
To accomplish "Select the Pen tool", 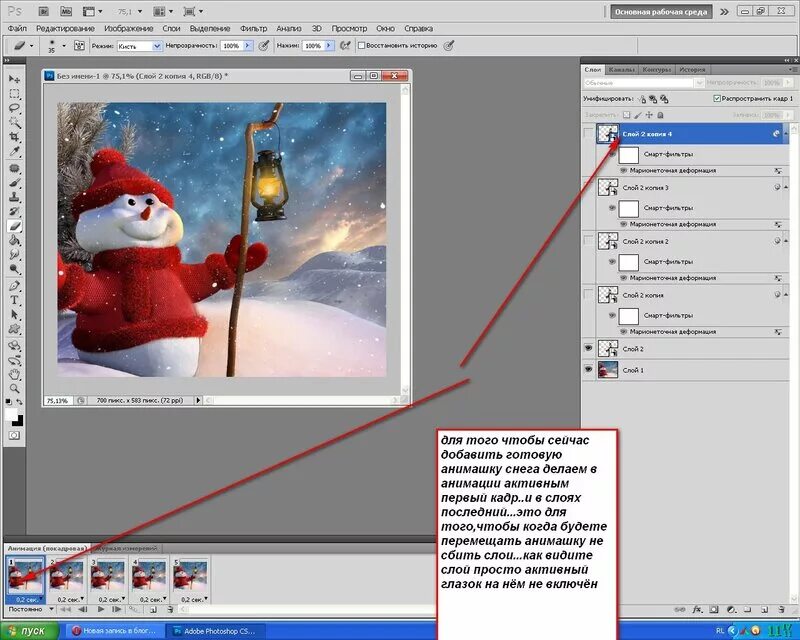I will tap(14, 286).
